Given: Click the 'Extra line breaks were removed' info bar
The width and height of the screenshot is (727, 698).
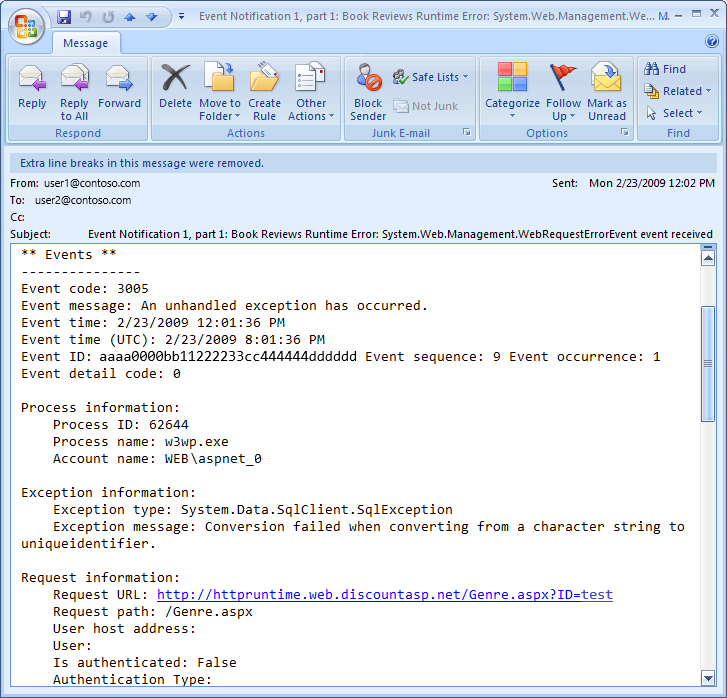Looking at the screenshot, I should [364, 163].
